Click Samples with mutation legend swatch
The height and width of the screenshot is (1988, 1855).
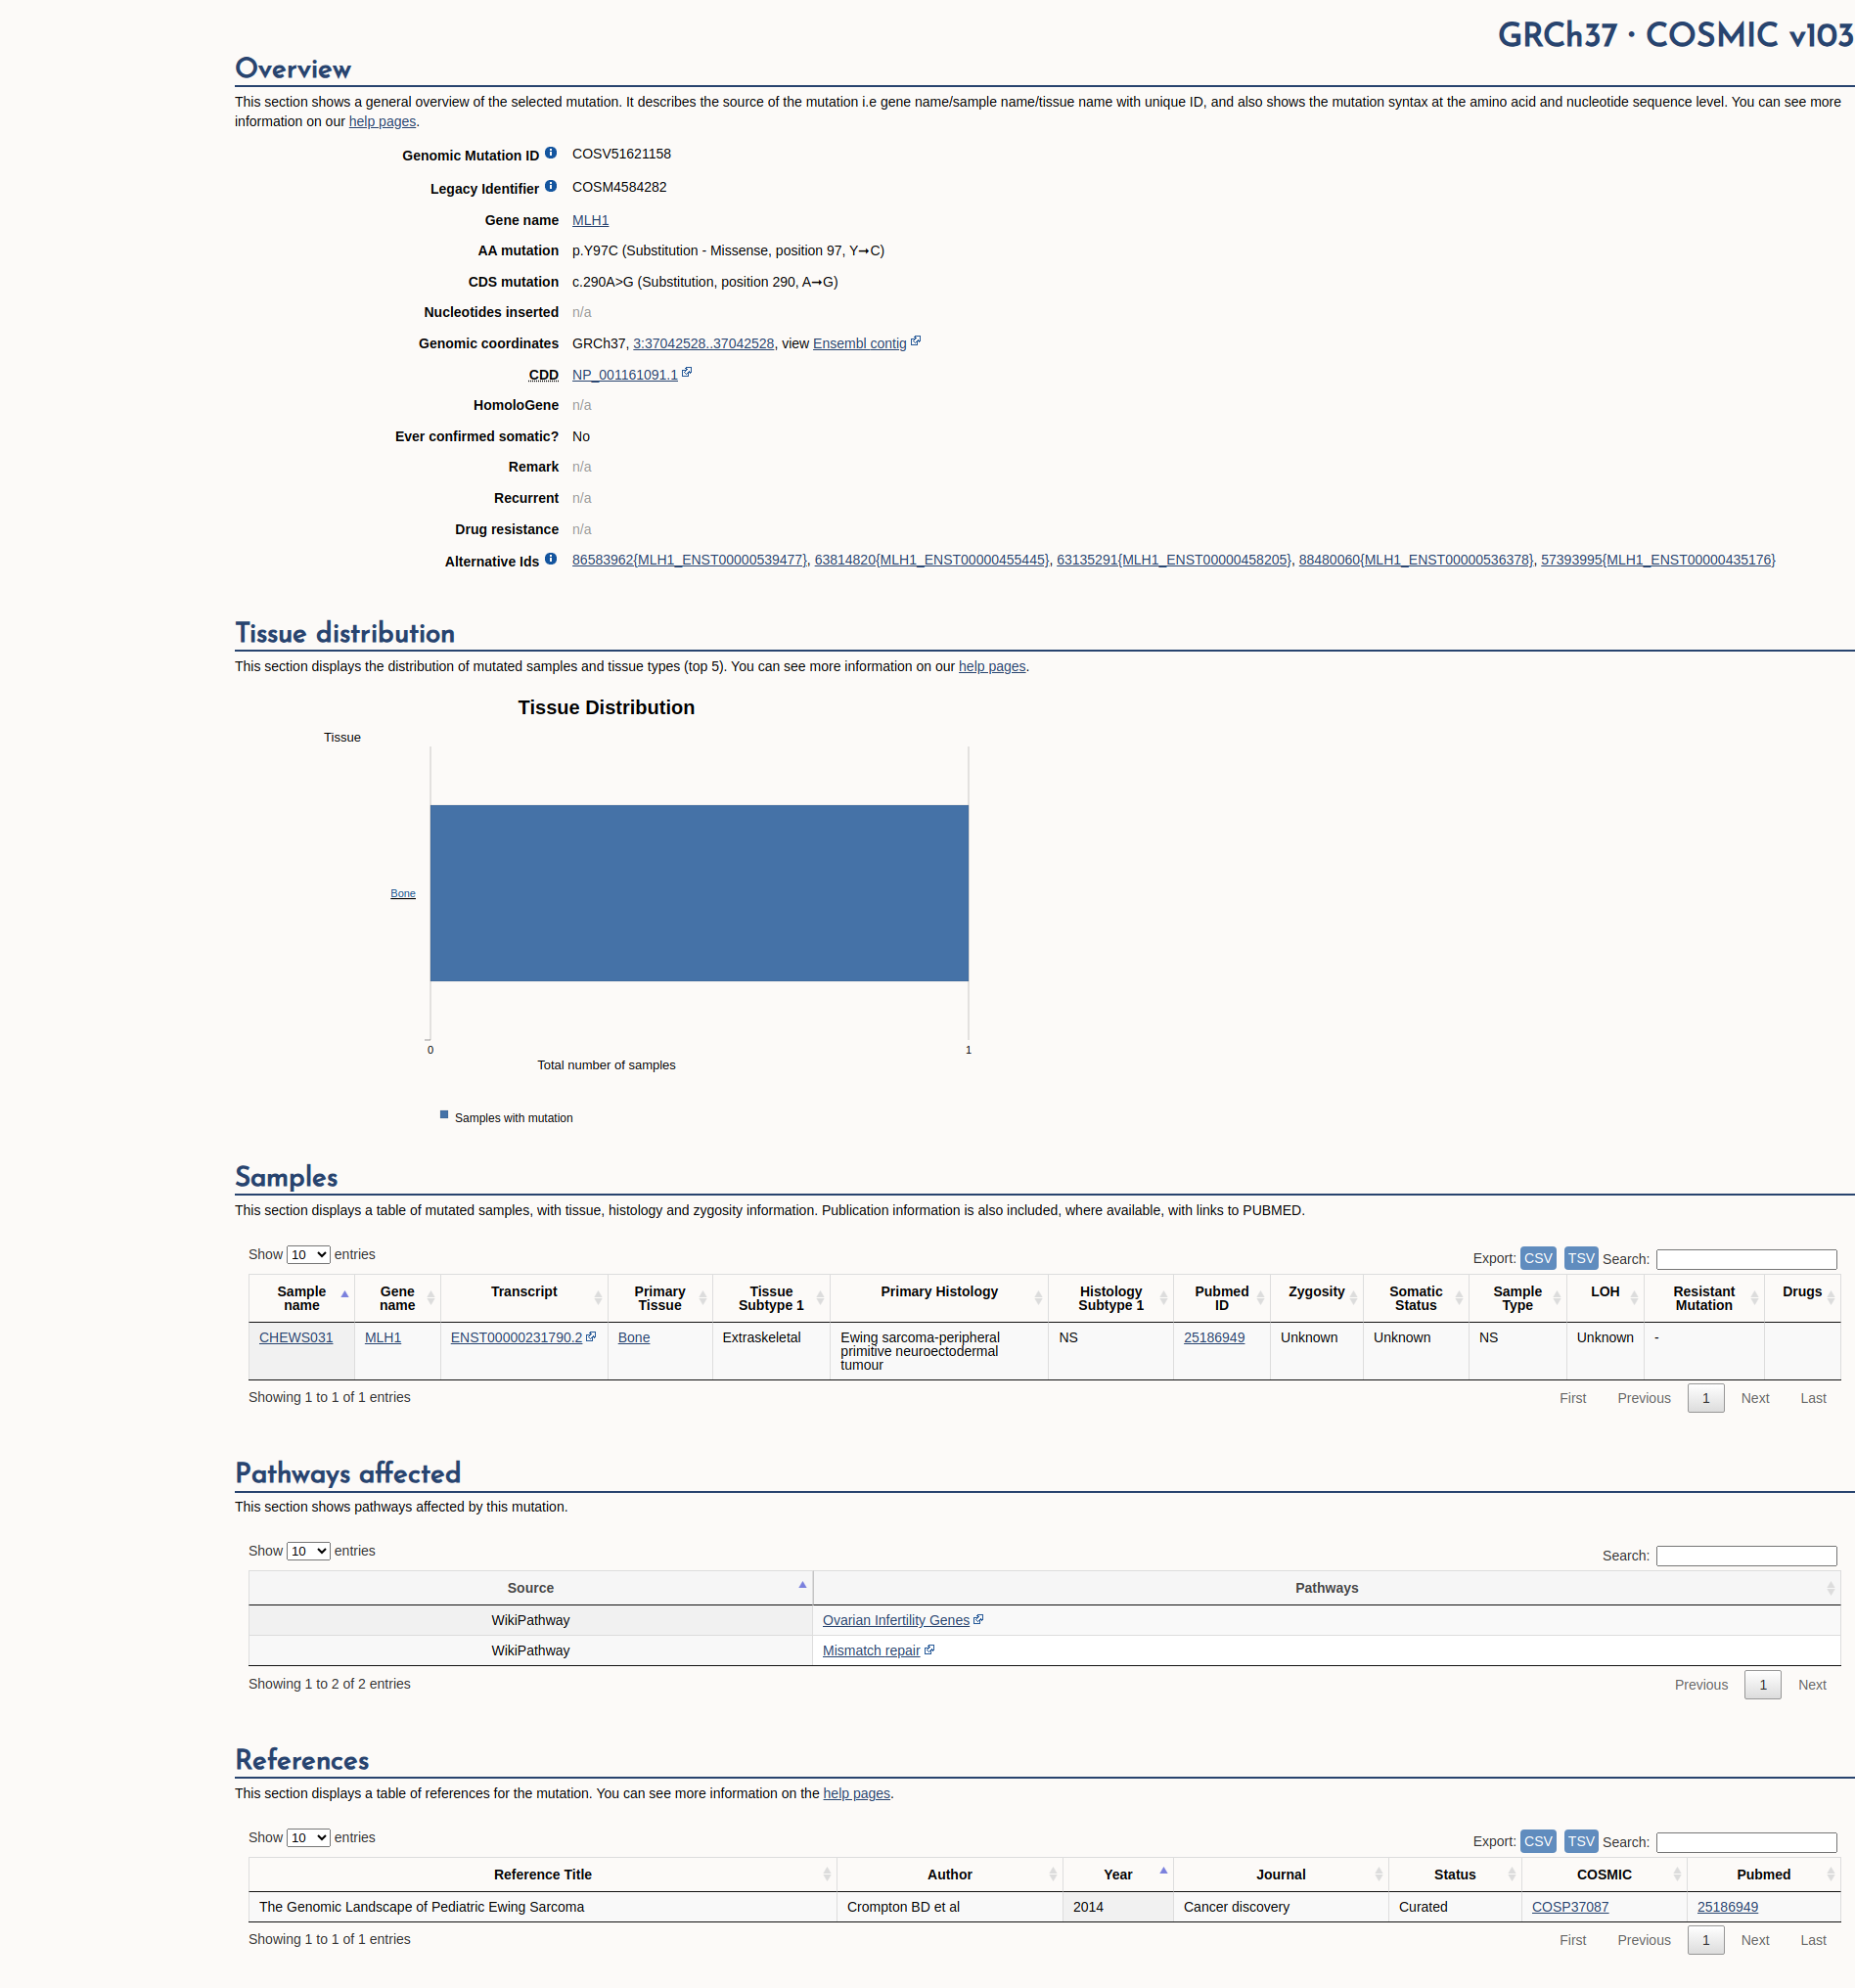coord(444,1114)
